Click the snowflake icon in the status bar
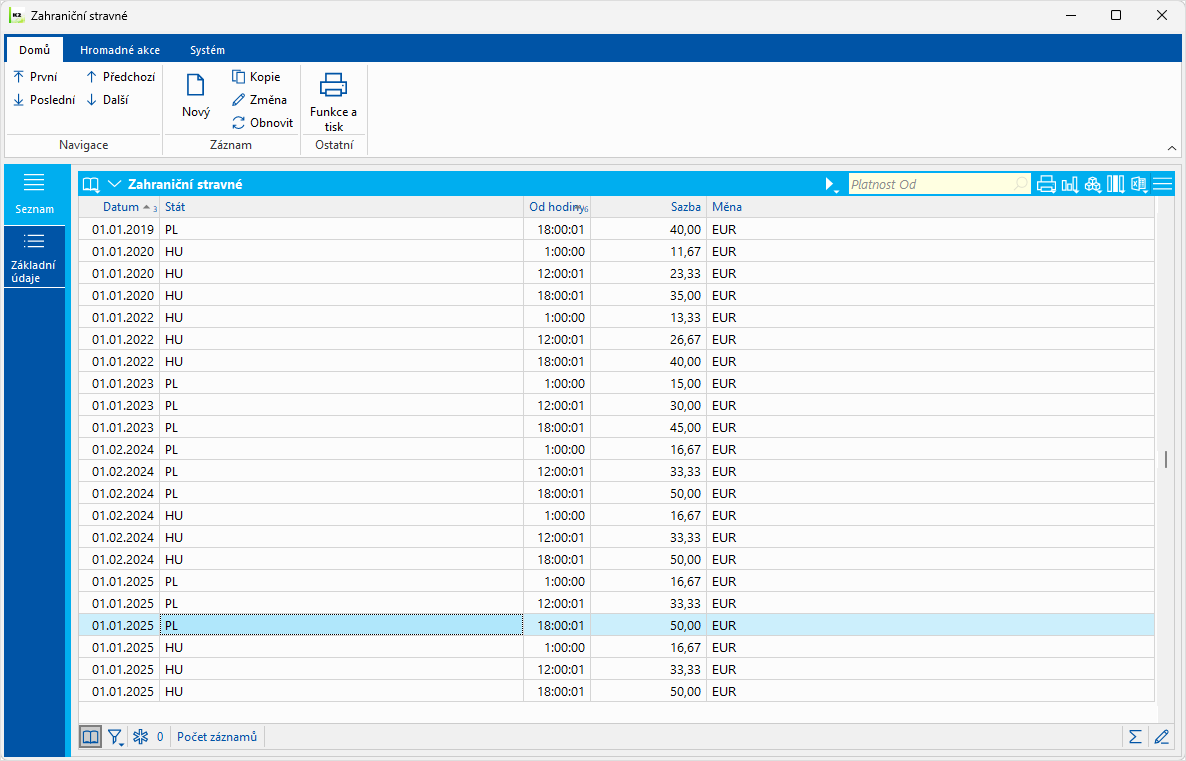The image size is (1186, 761). click(x=141, y=737)
